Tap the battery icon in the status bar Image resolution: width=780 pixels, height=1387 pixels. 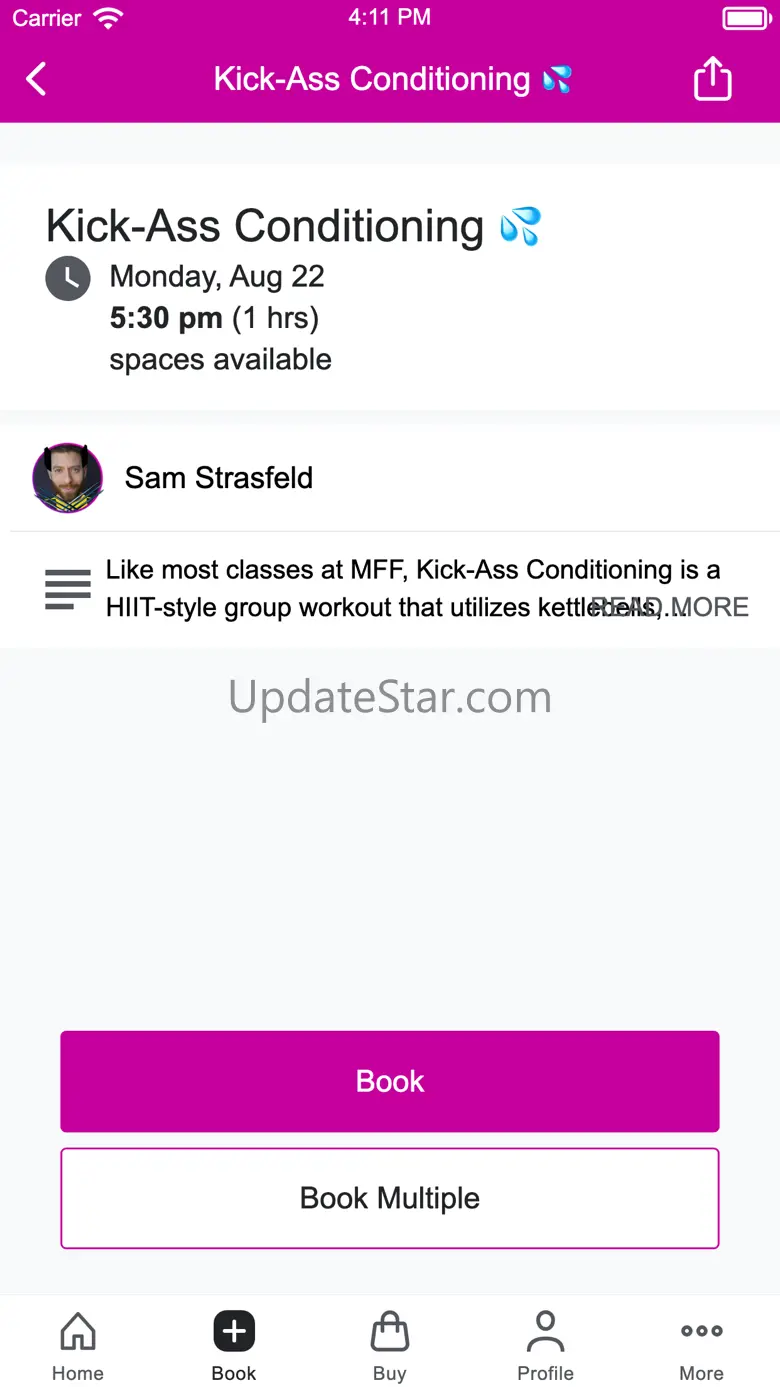(x=745, y=18)
